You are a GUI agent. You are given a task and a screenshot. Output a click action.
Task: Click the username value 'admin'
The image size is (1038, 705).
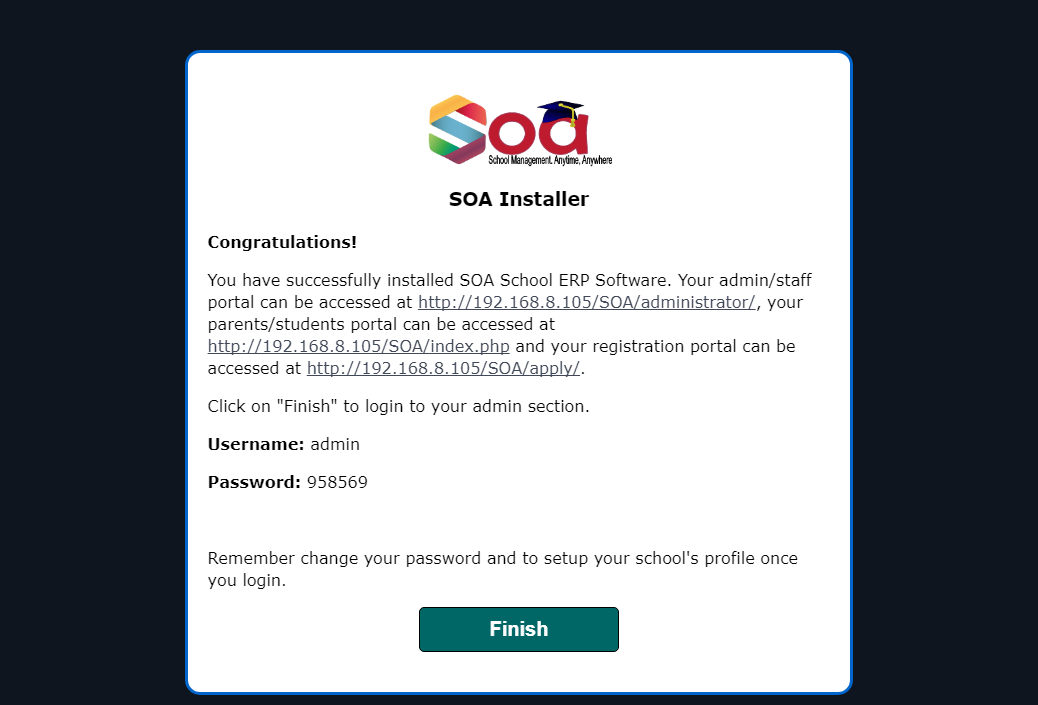click(335, 444)
